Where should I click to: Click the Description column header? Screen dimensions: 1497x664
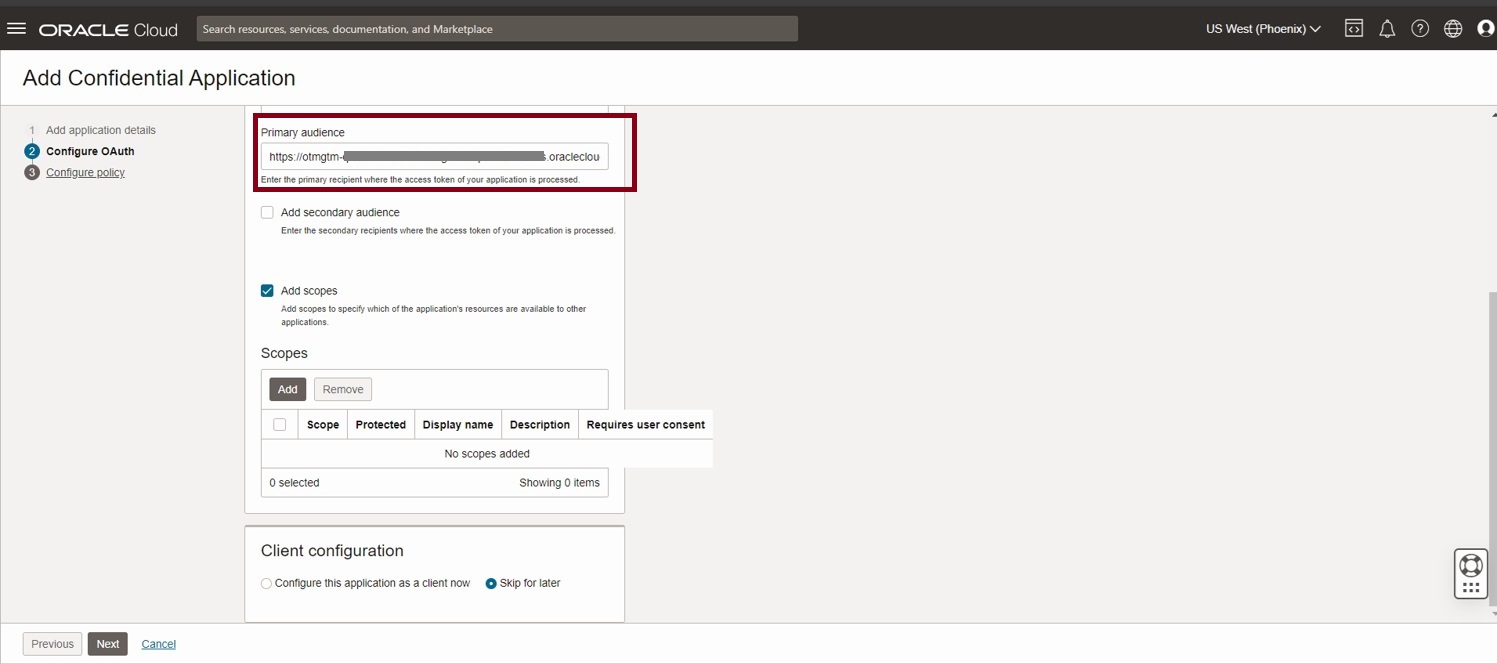540,425
